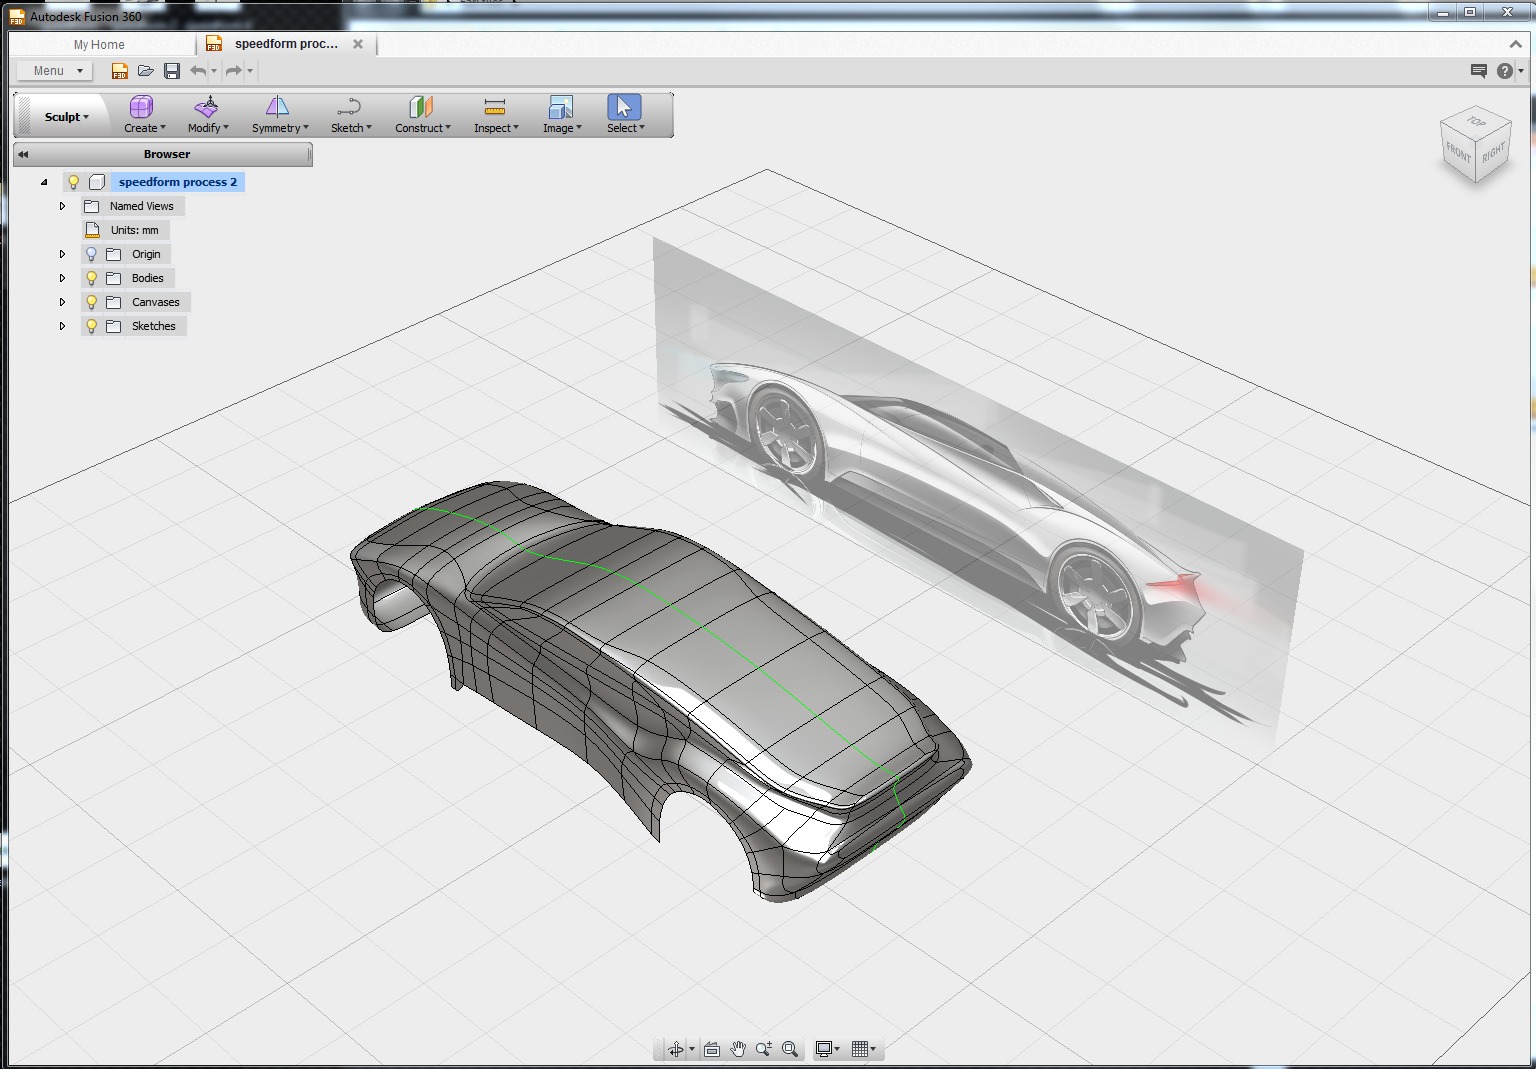
Task: Expand the Sketches folder in browser
Action: click(x=62, y=326)
